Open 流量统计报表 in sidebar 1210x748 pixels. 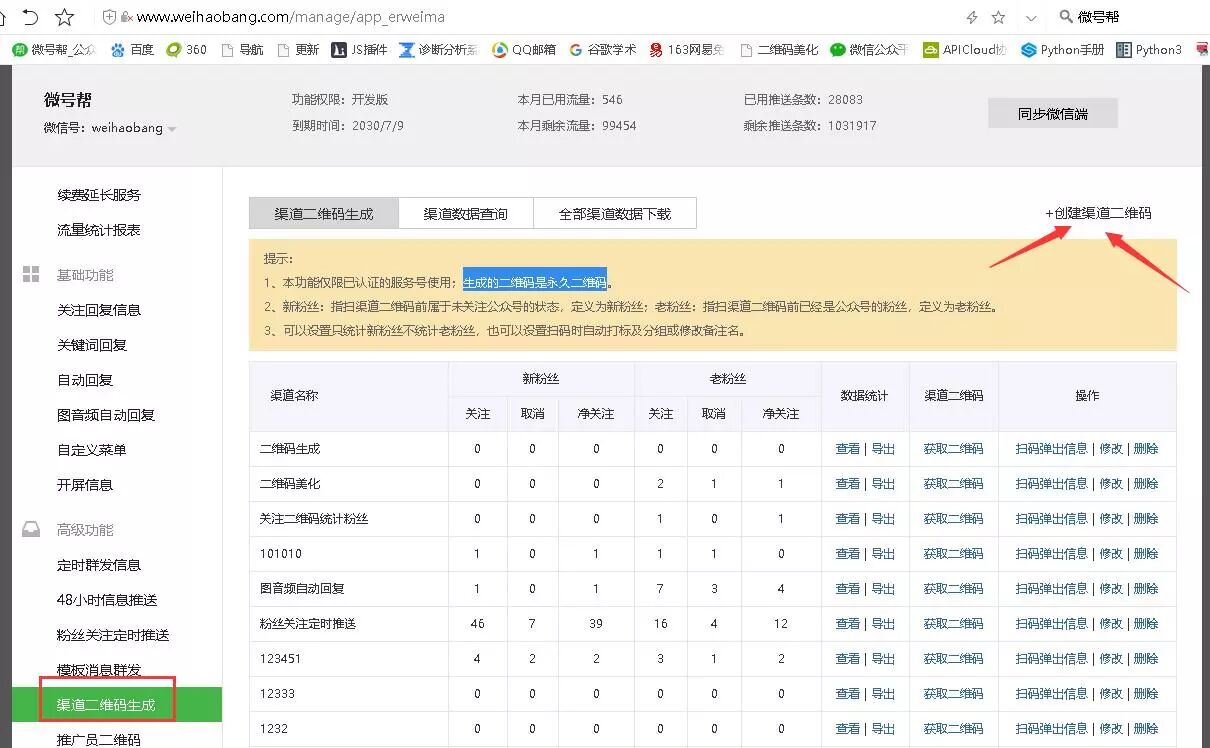pyautogui.click(x=99, y=230)
